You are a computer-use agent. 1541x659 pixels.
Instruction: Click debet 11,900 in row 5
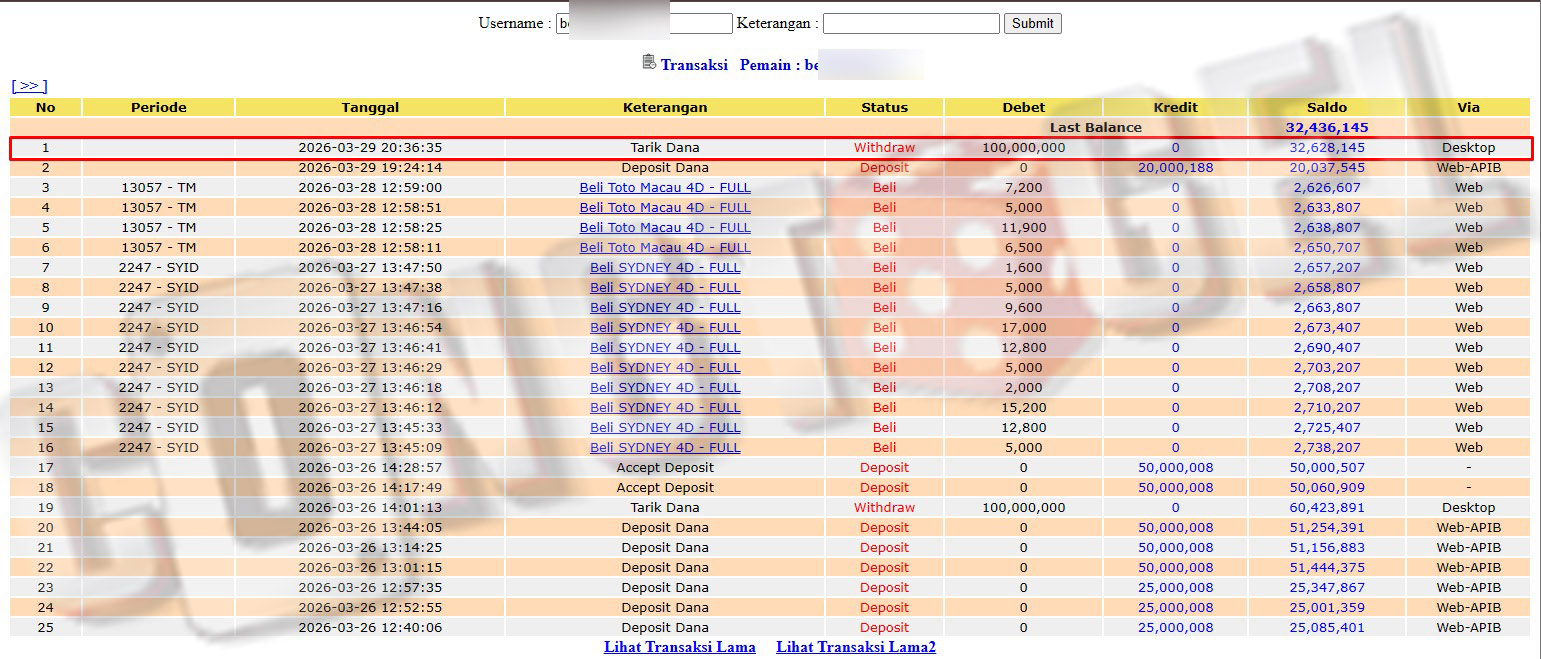point(1024,227)
